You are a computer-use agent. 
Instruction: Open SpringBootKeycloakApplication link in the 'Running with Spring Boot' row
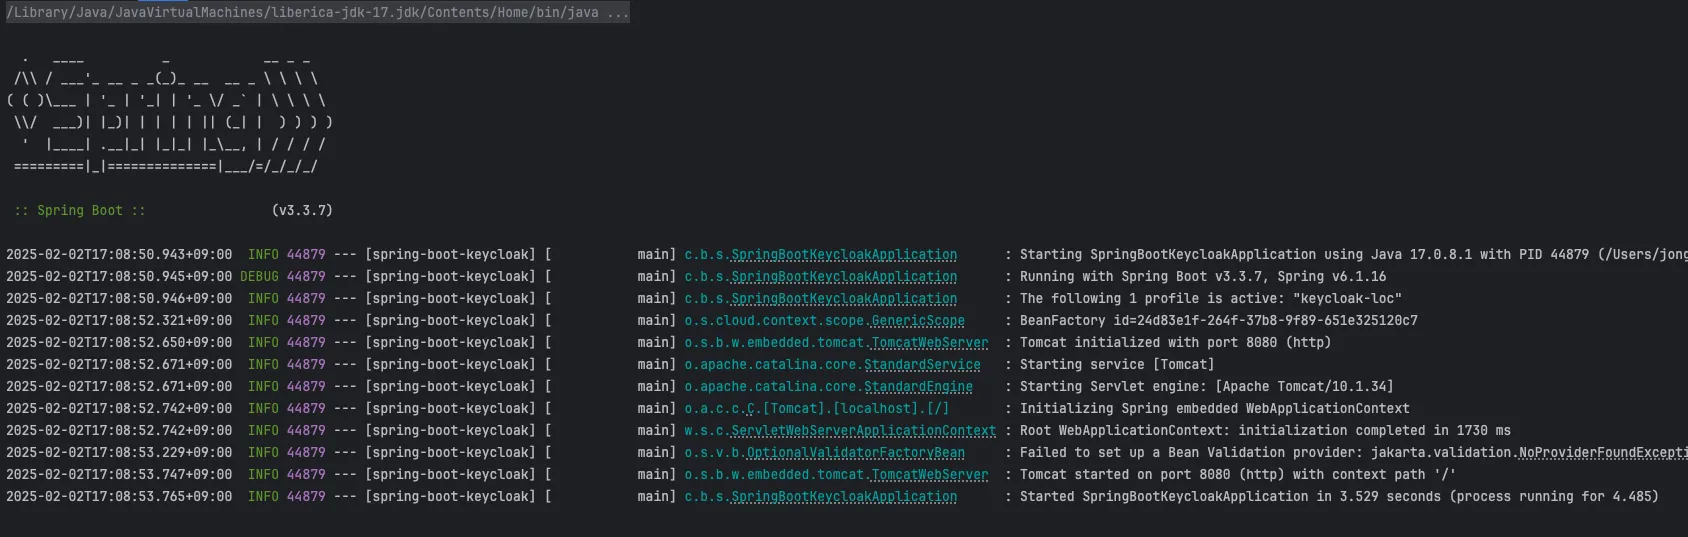click(844, 277)
